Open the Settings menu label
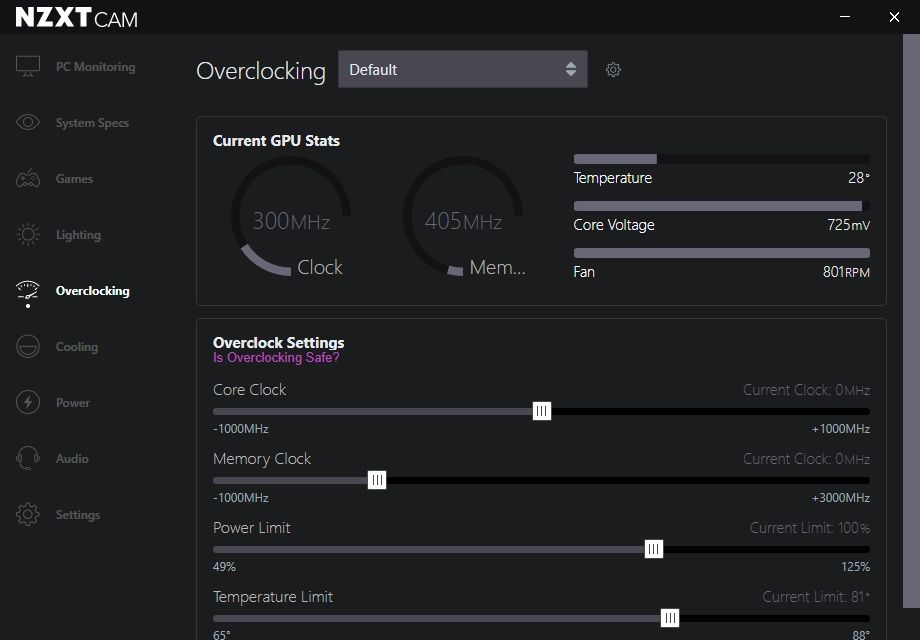Viewport: 920px width, 640px height. point(78,514)
